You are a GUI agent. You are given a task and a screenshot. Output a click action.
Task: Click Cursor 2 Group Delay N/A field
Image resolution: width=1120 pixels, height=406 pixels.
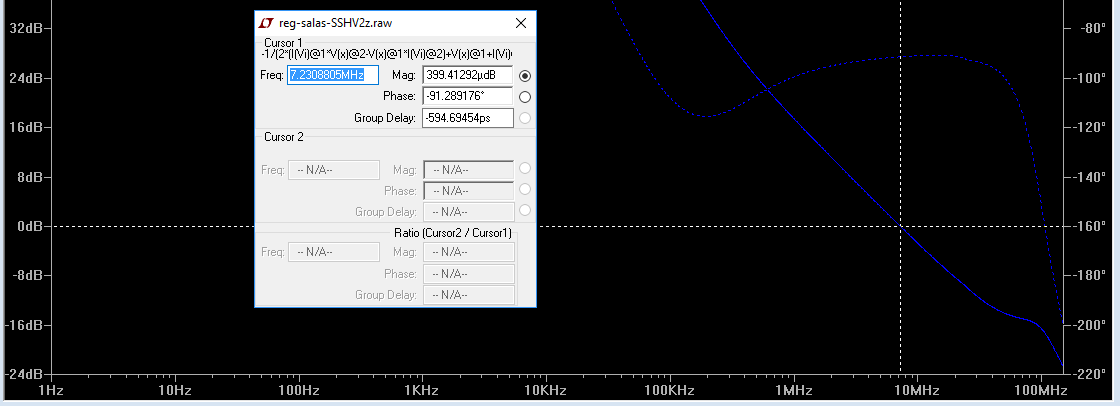pyautogui.click(x=469, y=212)
